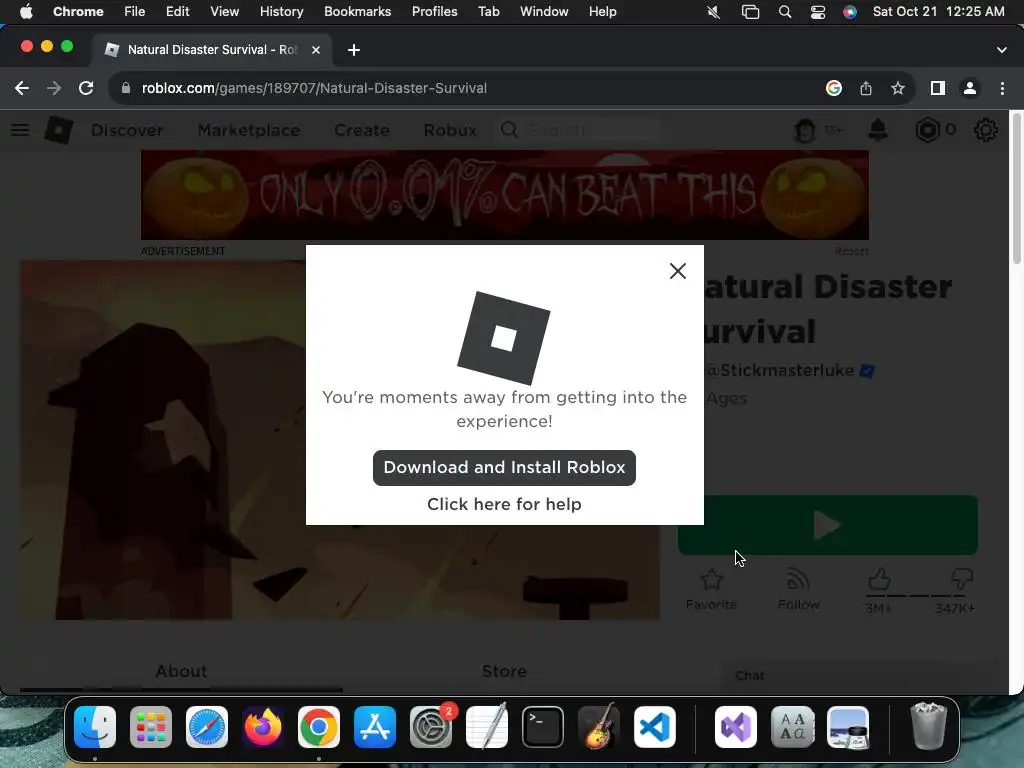Open the File menu
This screenshot has height=768, width=1024.
135,12
